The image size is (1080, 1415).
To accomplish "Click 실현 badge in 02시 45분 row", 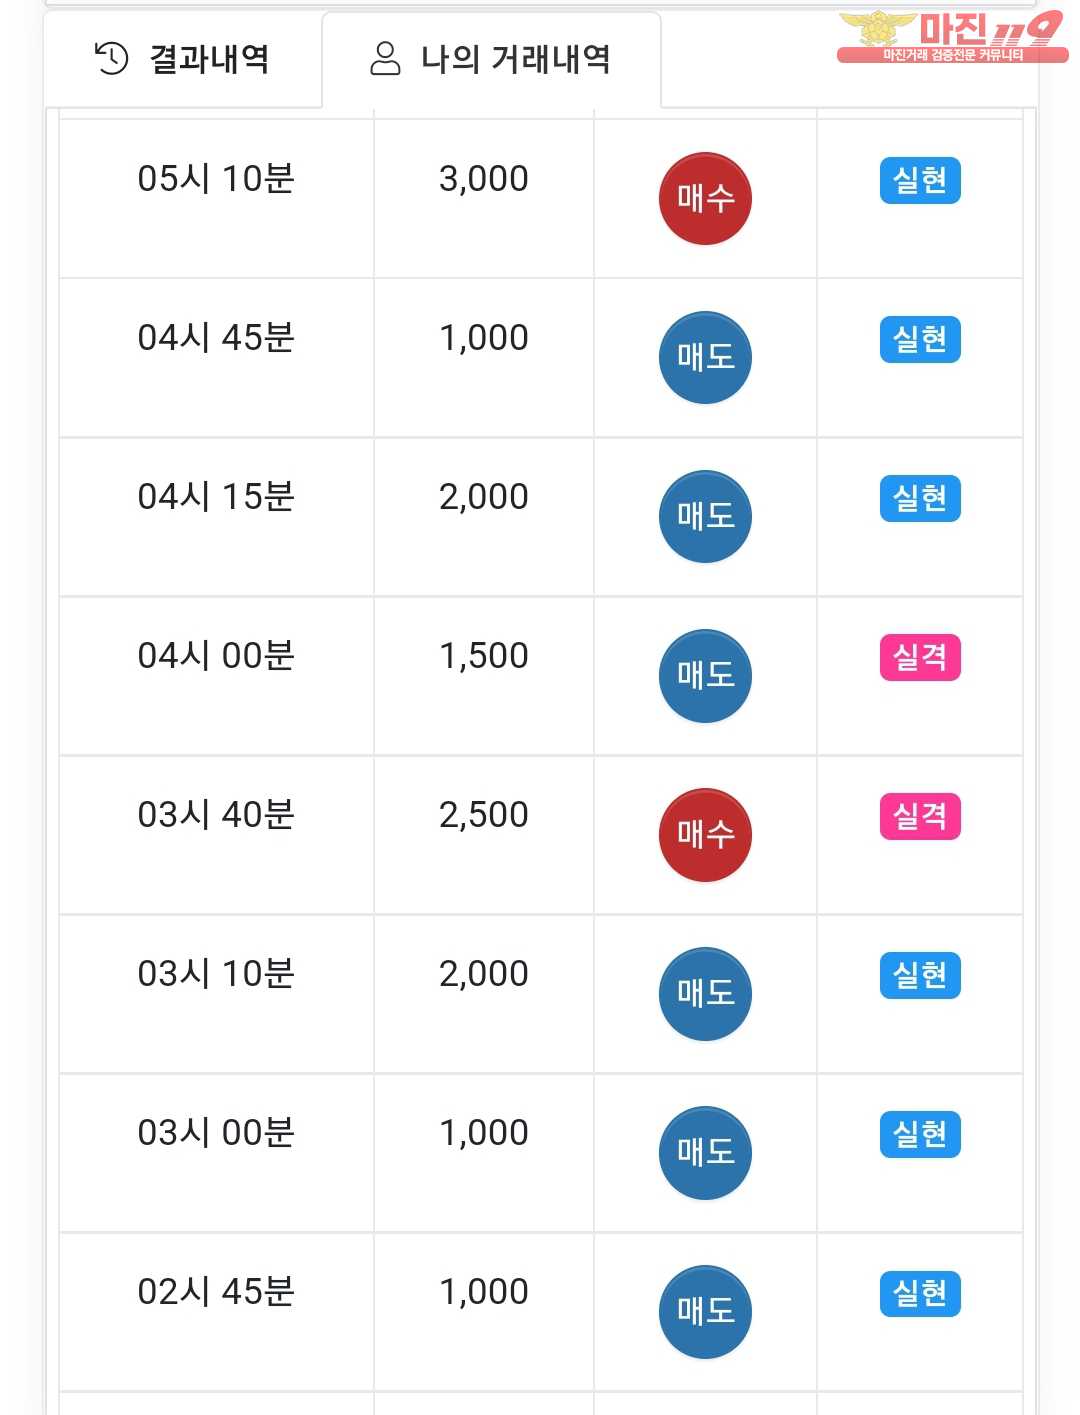I will tap(920, 1294).
